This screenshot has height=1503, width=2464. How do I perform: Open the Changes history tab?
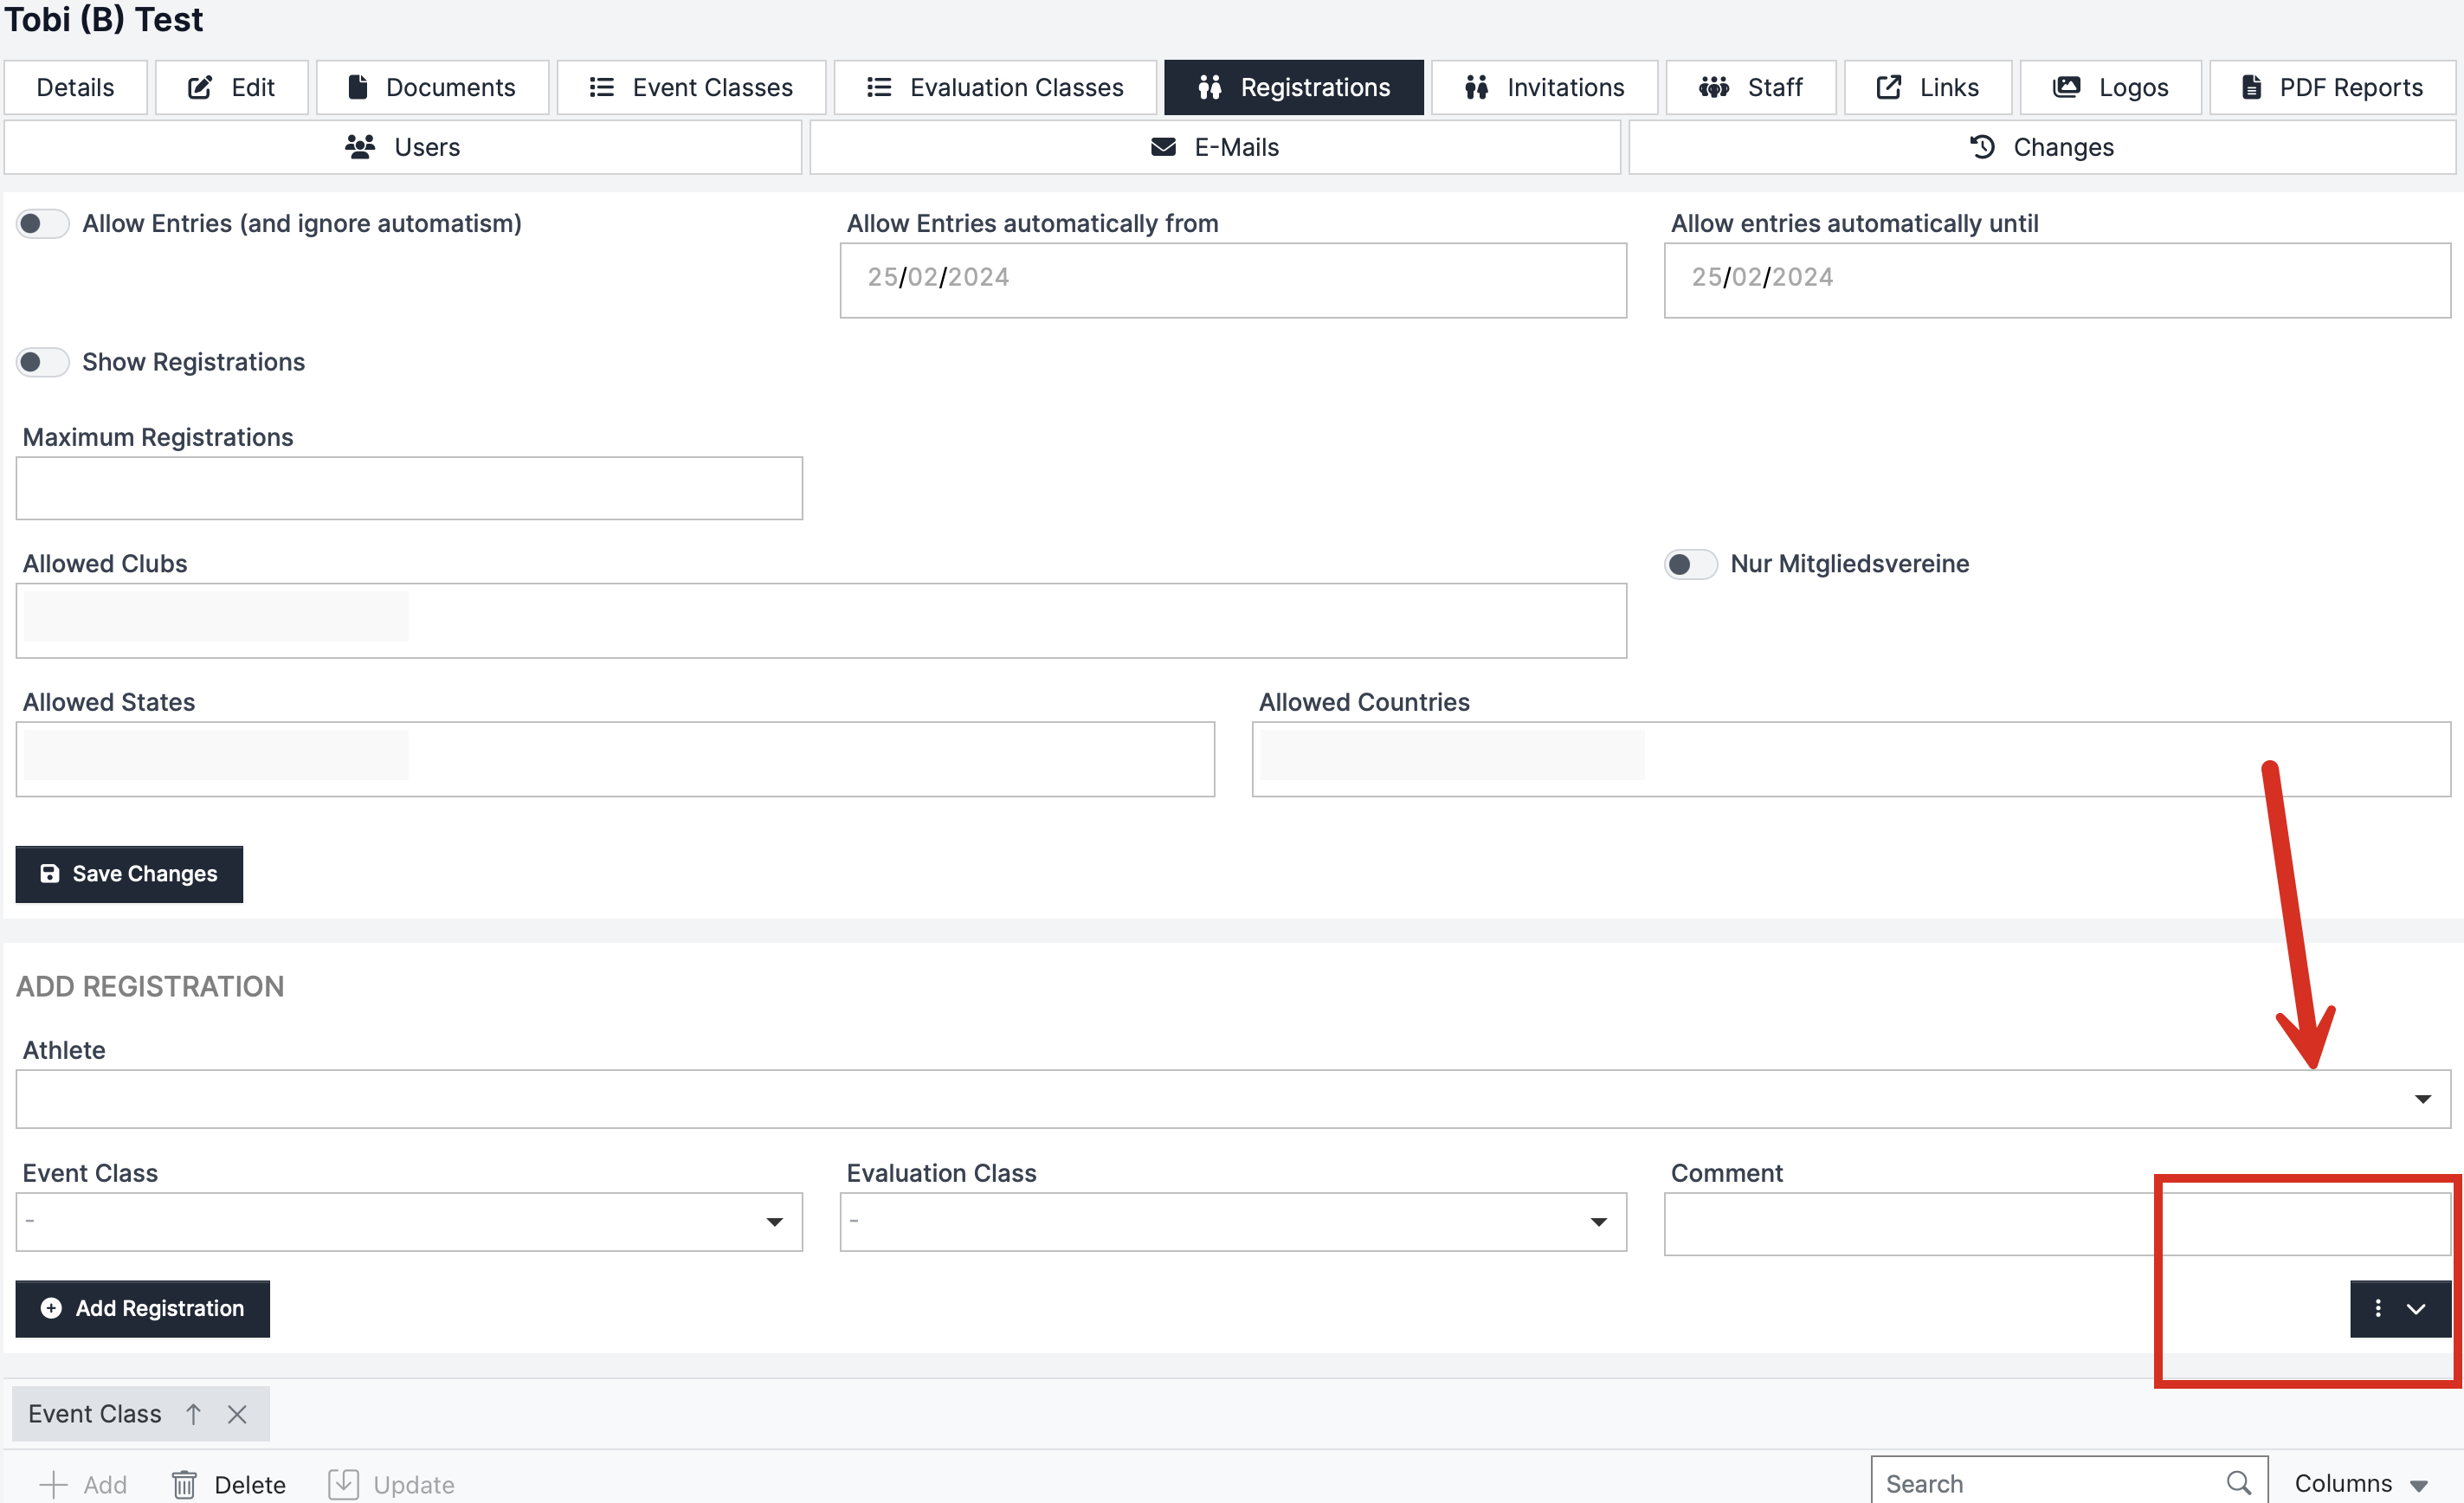click(2041, 147)
